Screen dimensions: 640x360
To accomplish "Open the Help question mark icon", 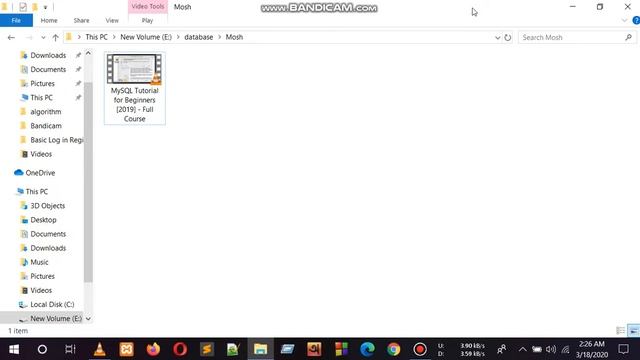I will [x=636, y=20].
